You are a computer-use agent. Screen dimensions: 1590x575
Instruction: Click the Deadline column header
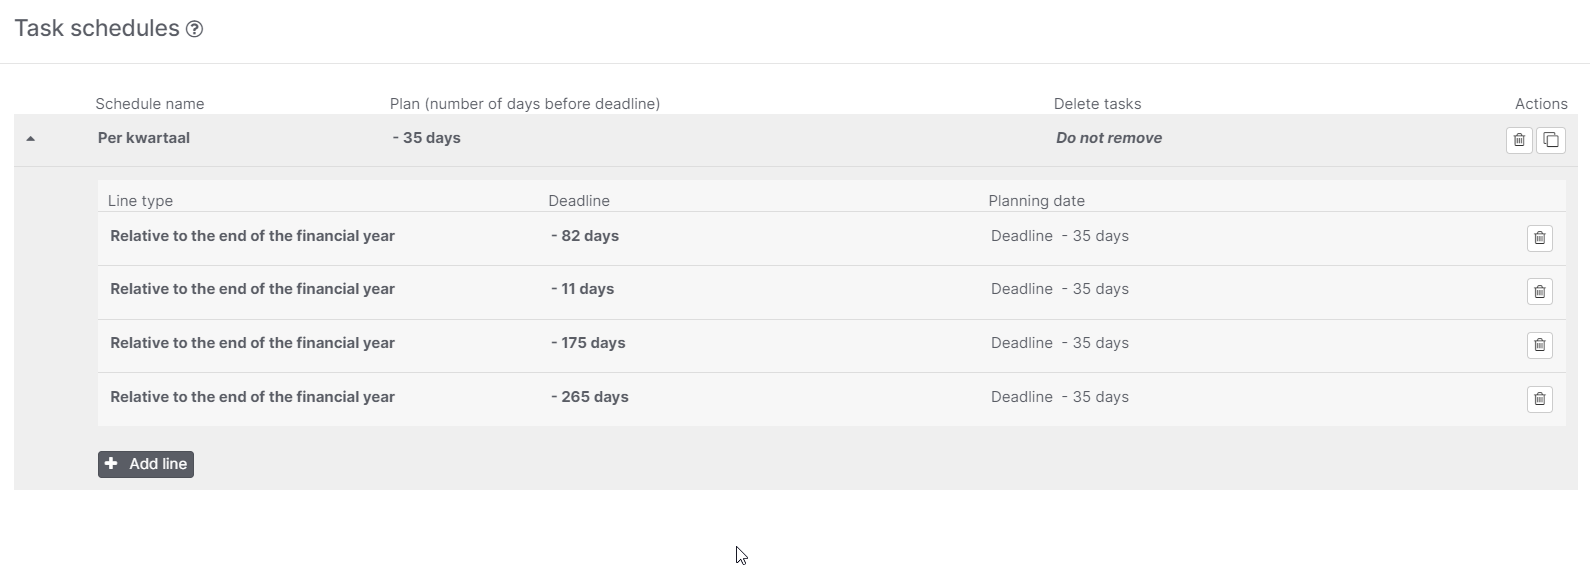click(x=579, y=201)
